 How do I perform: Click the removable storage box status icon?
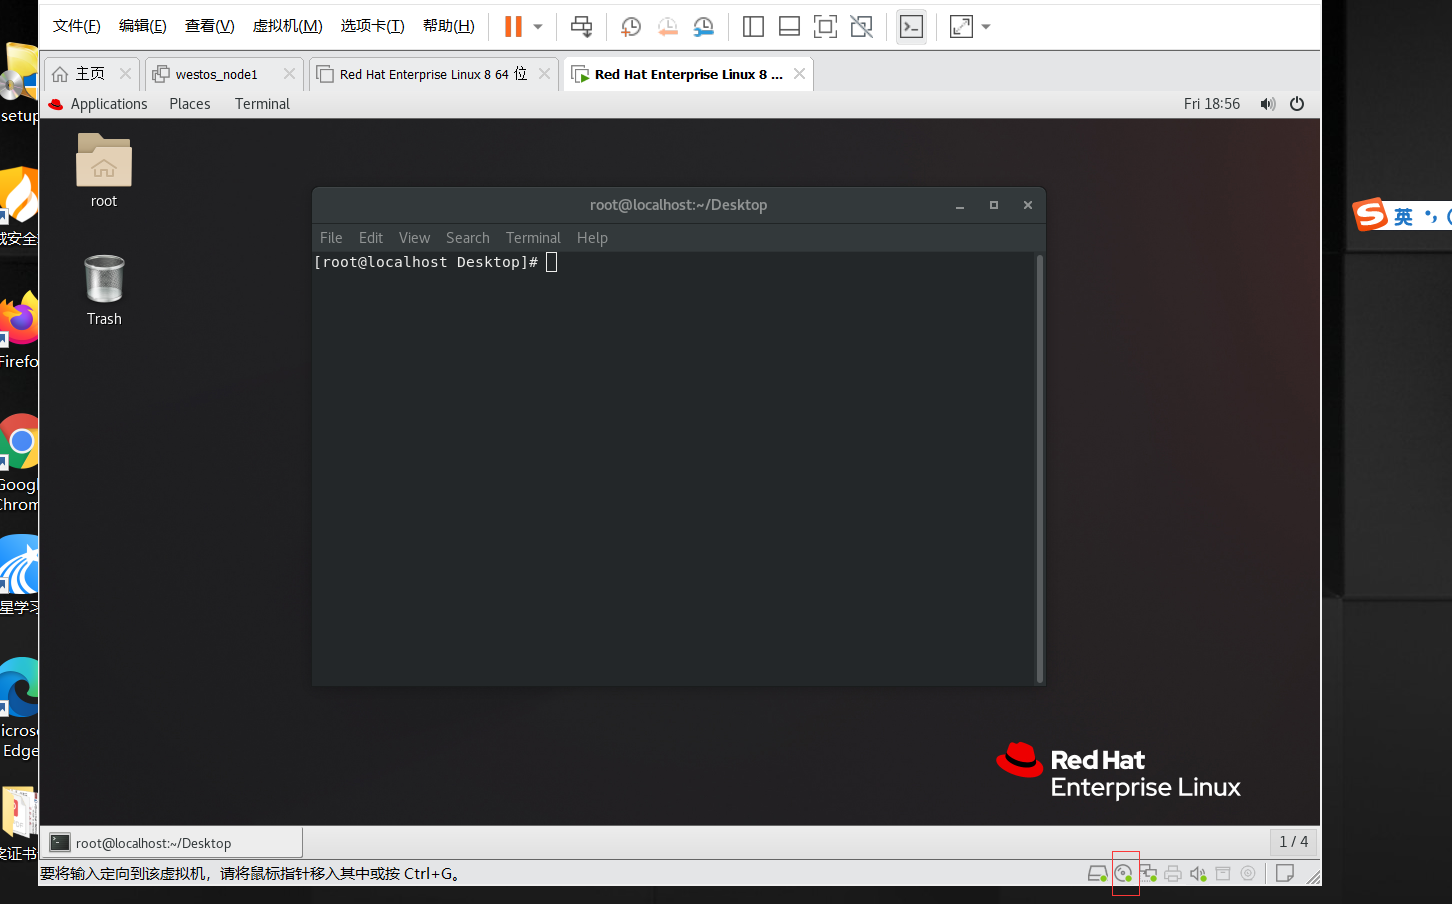[1223, 874]
